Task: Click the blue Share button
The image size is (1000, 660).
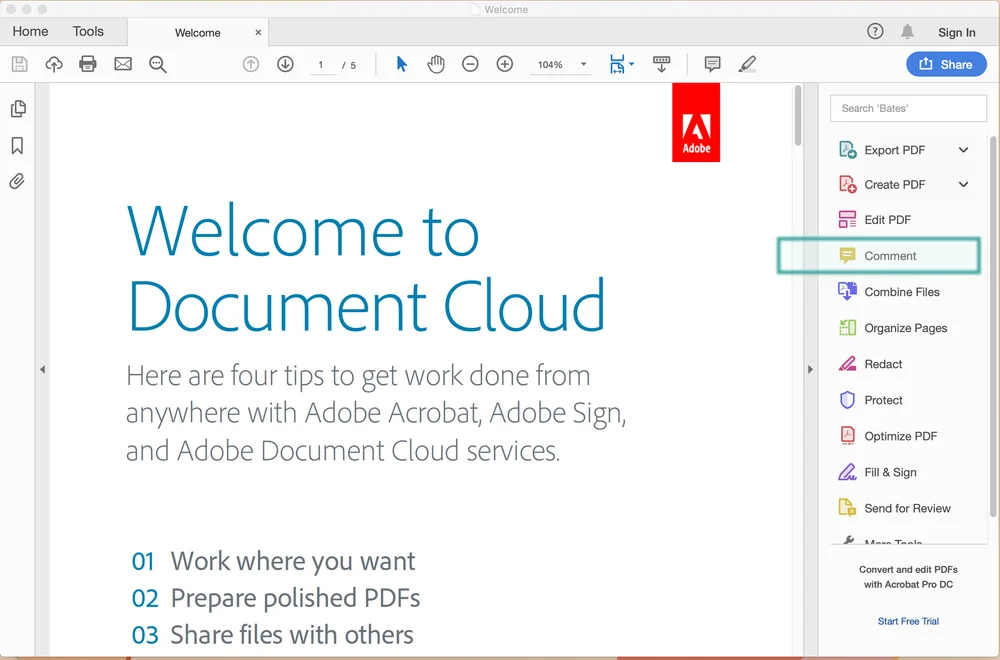Action: point(946,63)
